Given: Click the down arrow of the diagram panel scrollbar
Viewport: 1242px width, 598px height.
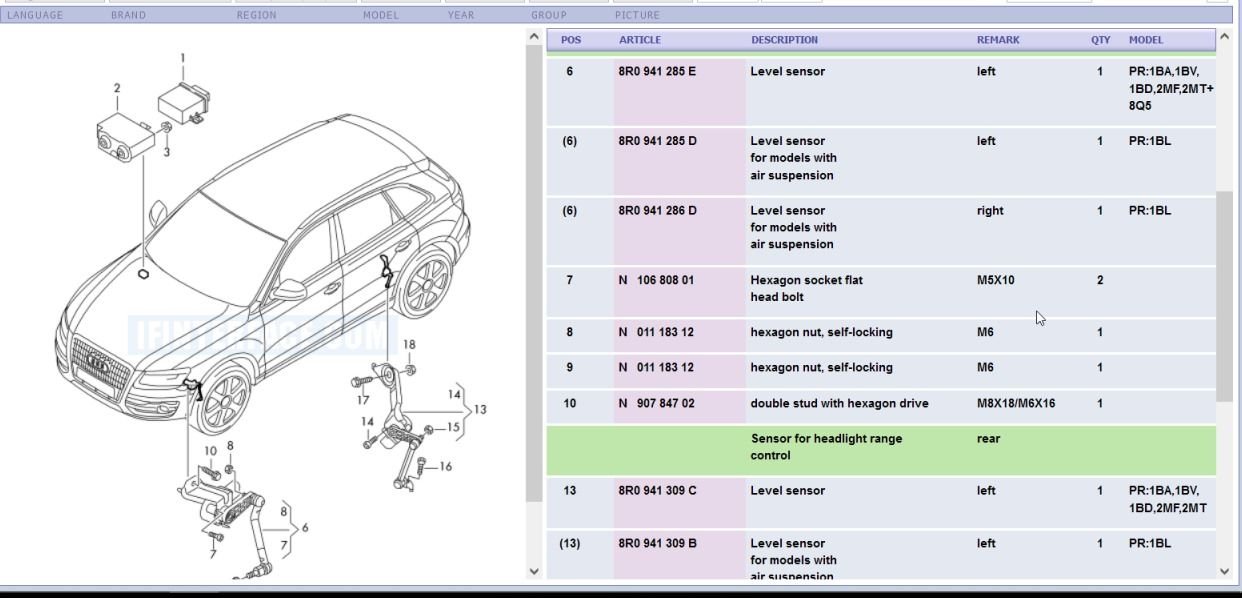Looking at the screenshot, I should click(x=532, y=570).
